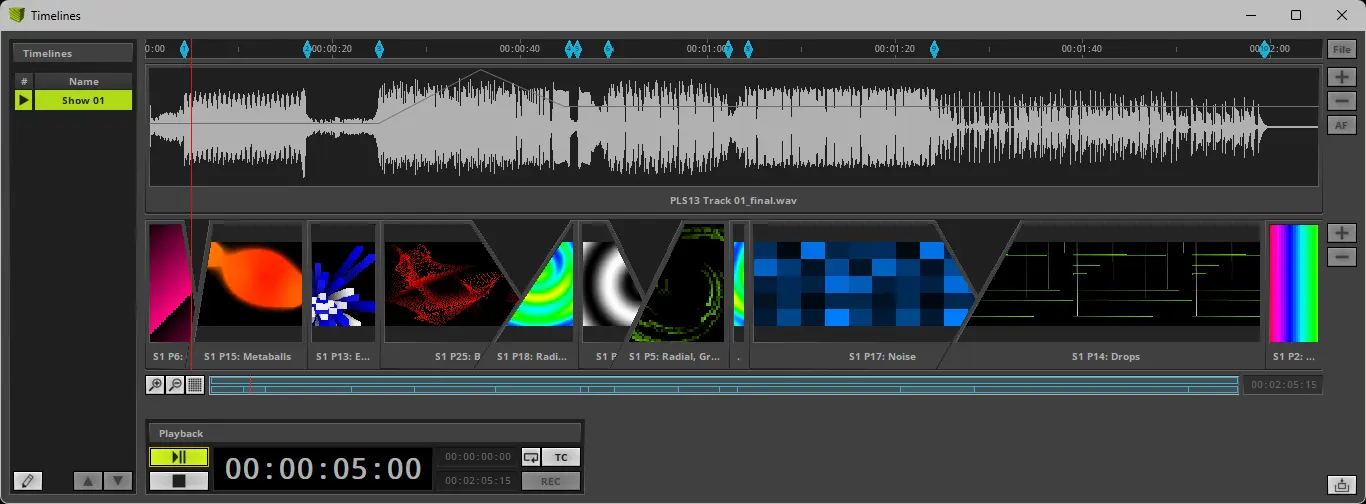Open the File button for the audio track
Image resolution: width=1366 pixels, height=504 pixels.
(x=1340, y=49)
